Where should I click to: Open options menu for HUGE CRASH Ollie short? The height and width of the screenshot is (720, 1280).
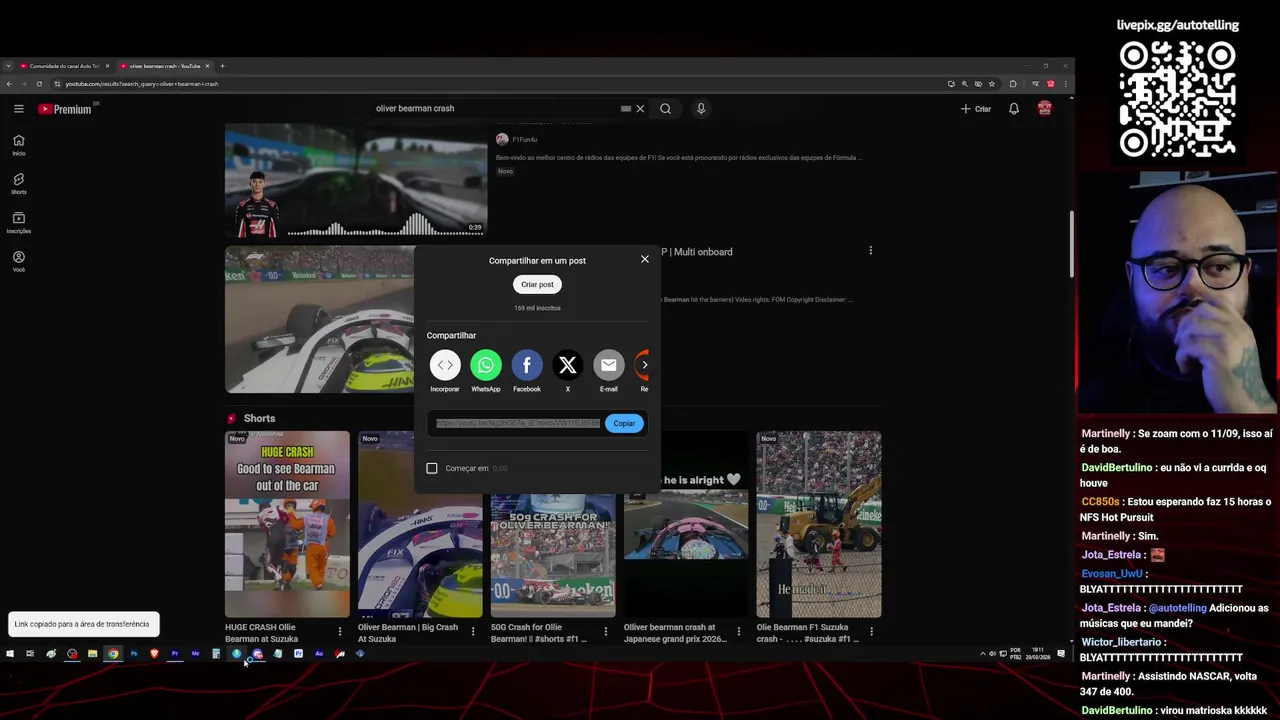tap(340, 632)
